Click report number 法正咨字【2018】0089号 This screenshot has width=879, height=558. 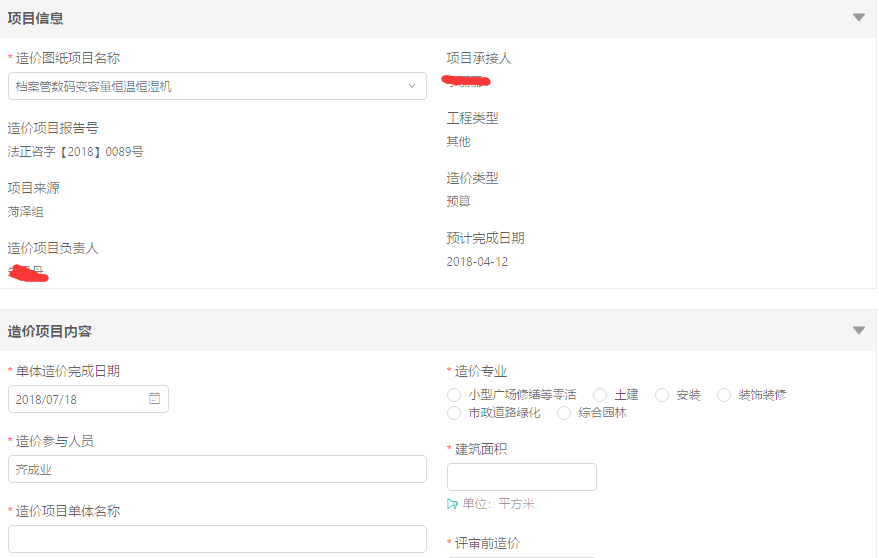tap(76, 152)
